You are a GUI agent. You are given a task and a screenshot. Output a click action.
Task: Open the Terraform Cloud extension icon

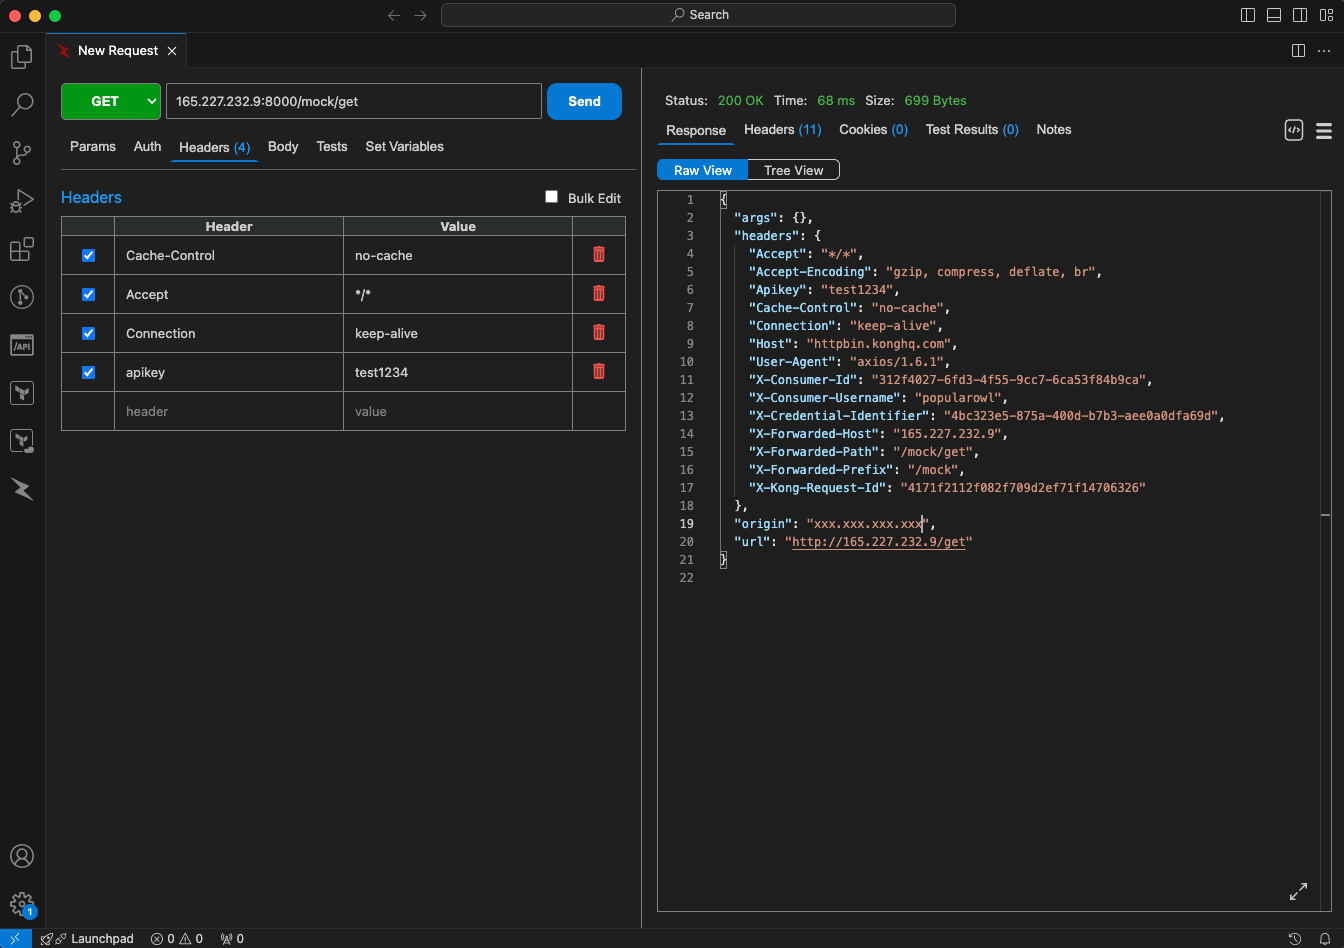tap(22, 441)
